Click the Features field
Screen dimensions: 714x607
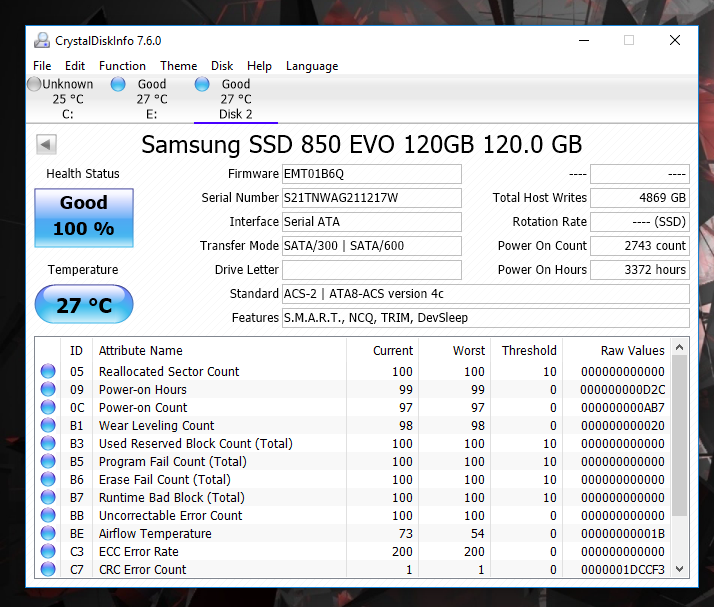485,318
